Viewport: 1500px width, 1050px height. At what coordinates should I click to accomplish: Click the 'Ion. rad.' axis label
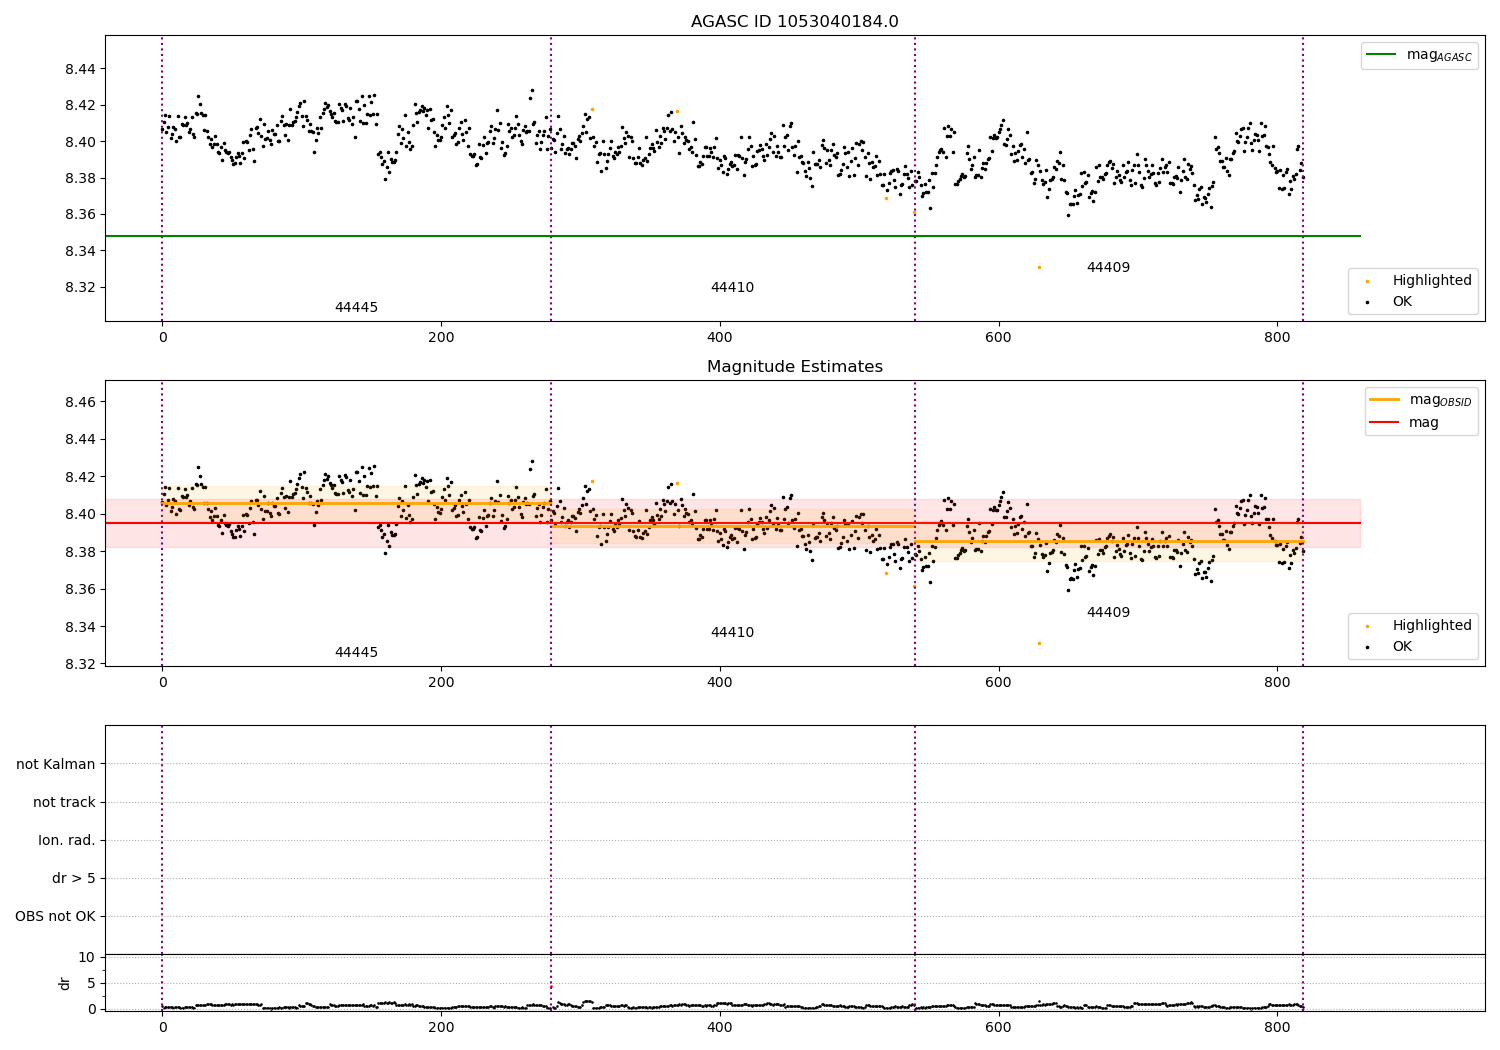pyautogui.click(x=67, y=841)
